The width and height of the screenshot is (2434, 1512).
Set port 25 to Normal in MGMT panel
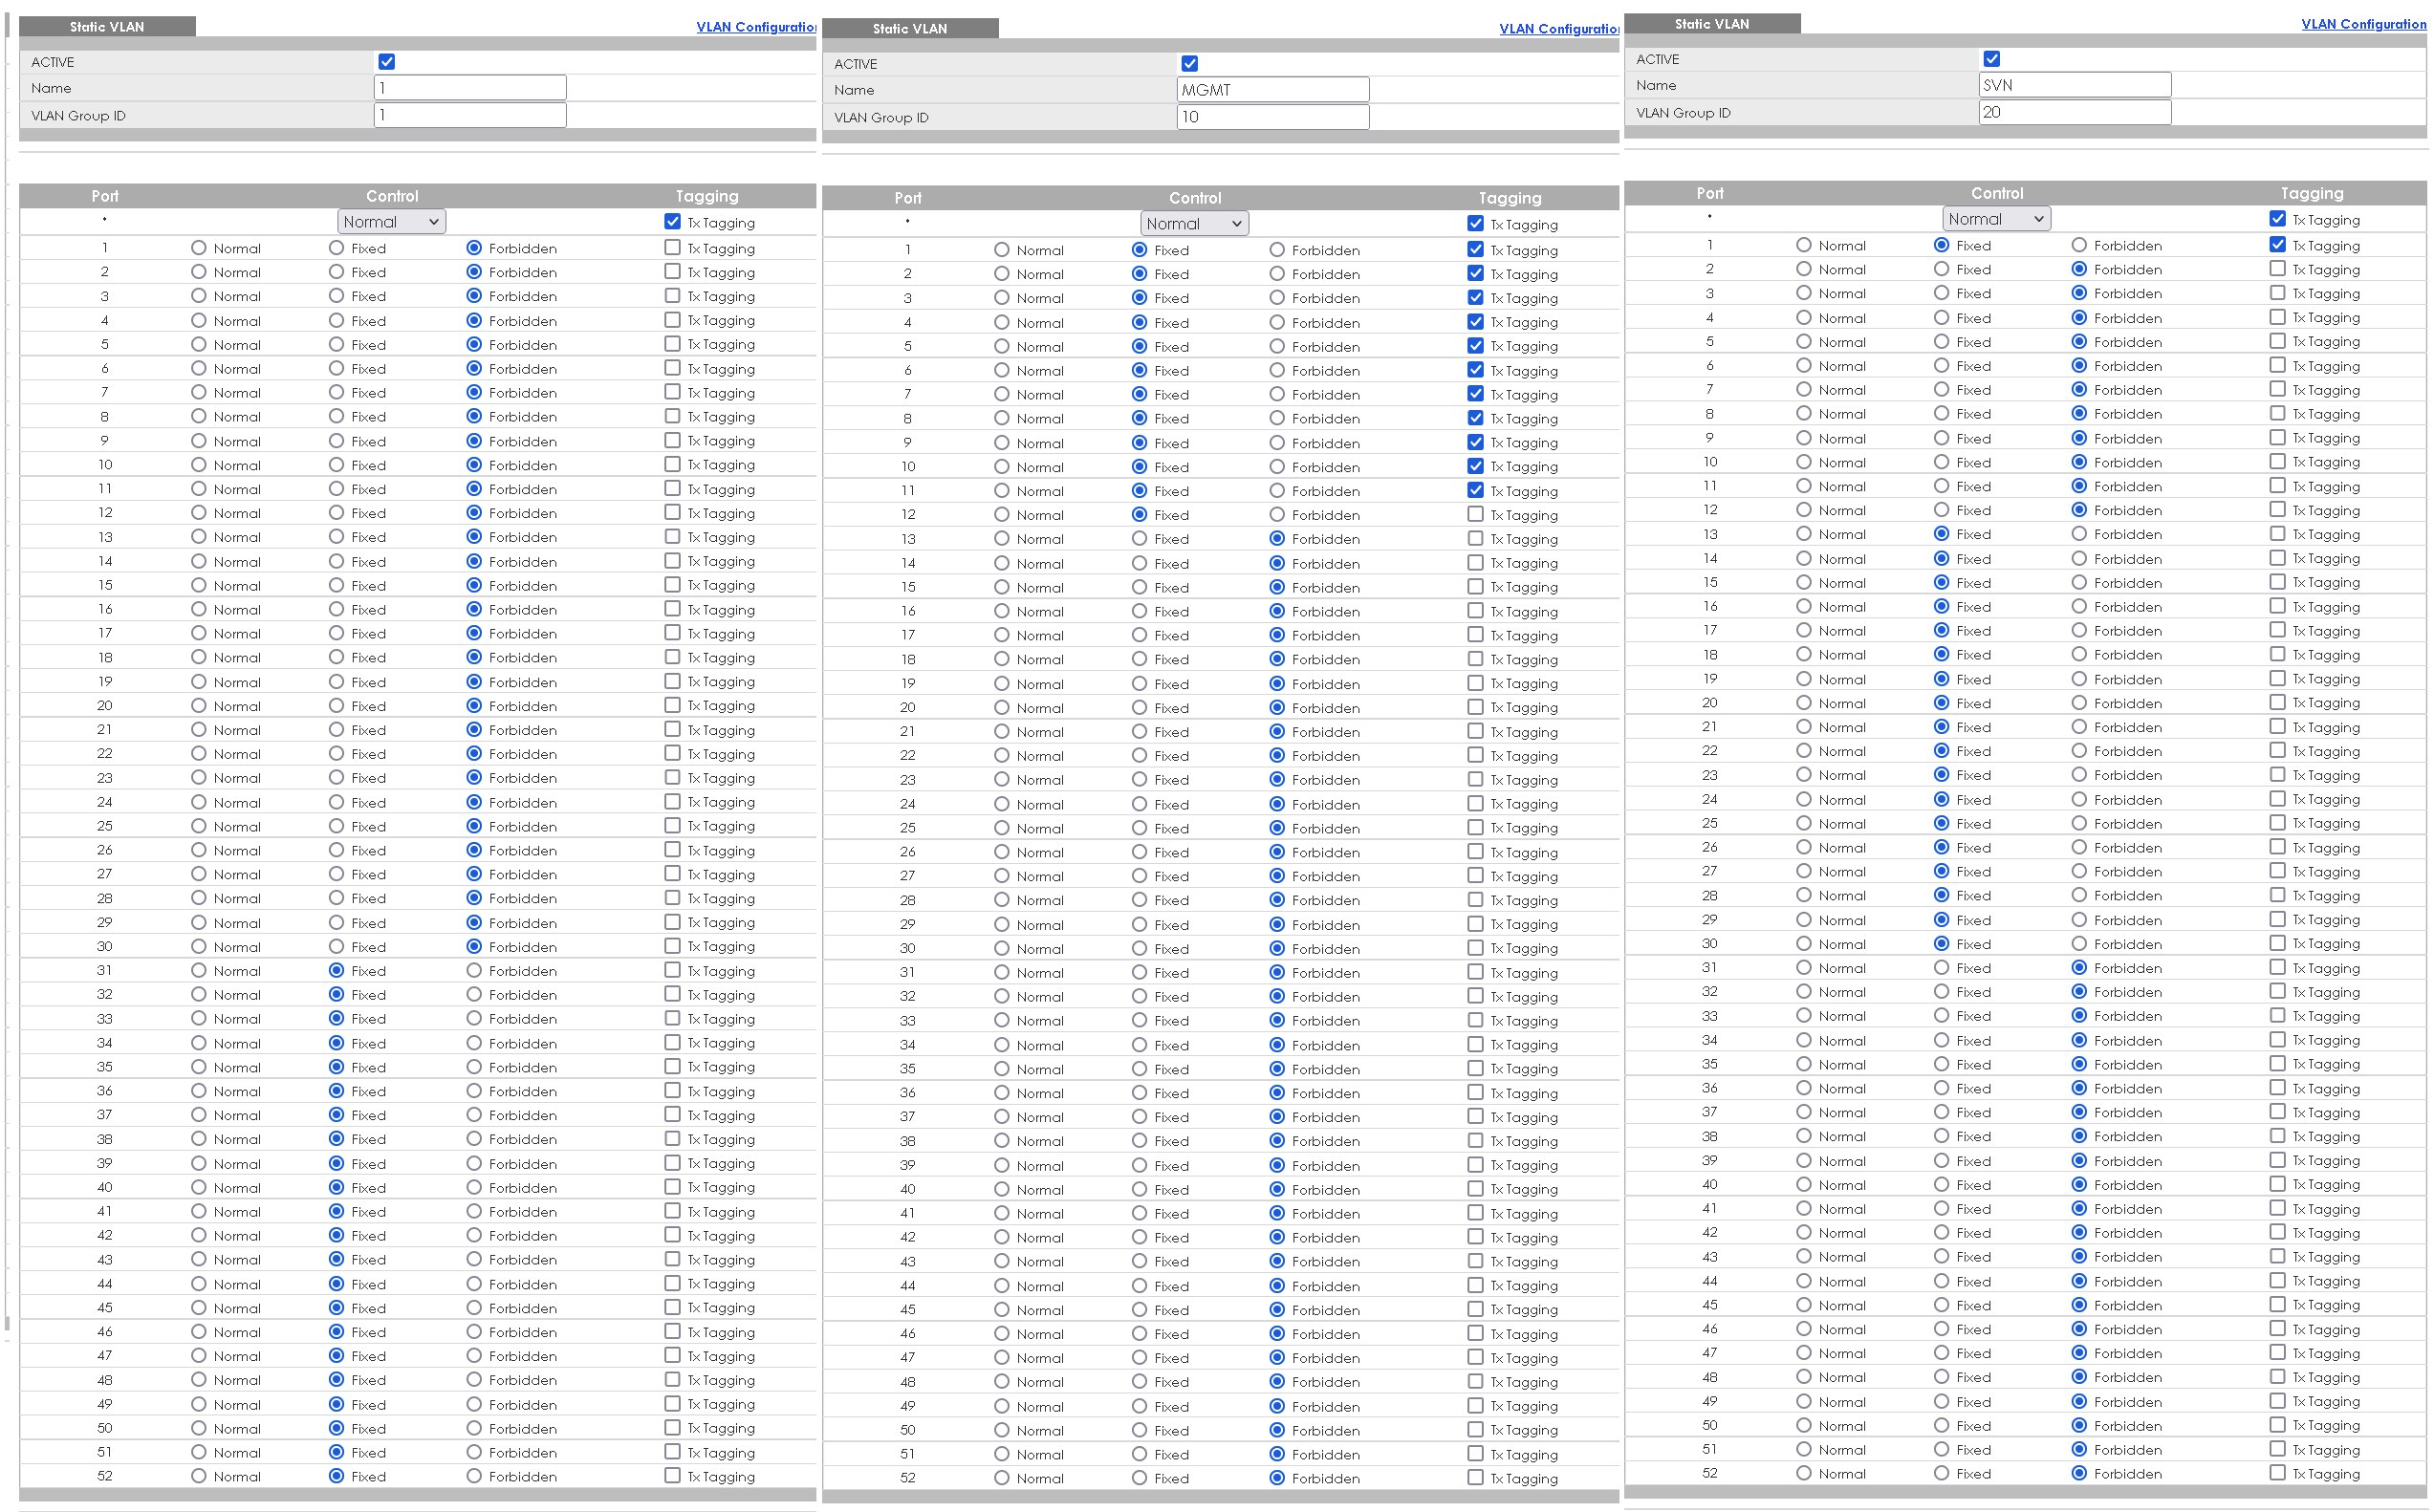1002,828
